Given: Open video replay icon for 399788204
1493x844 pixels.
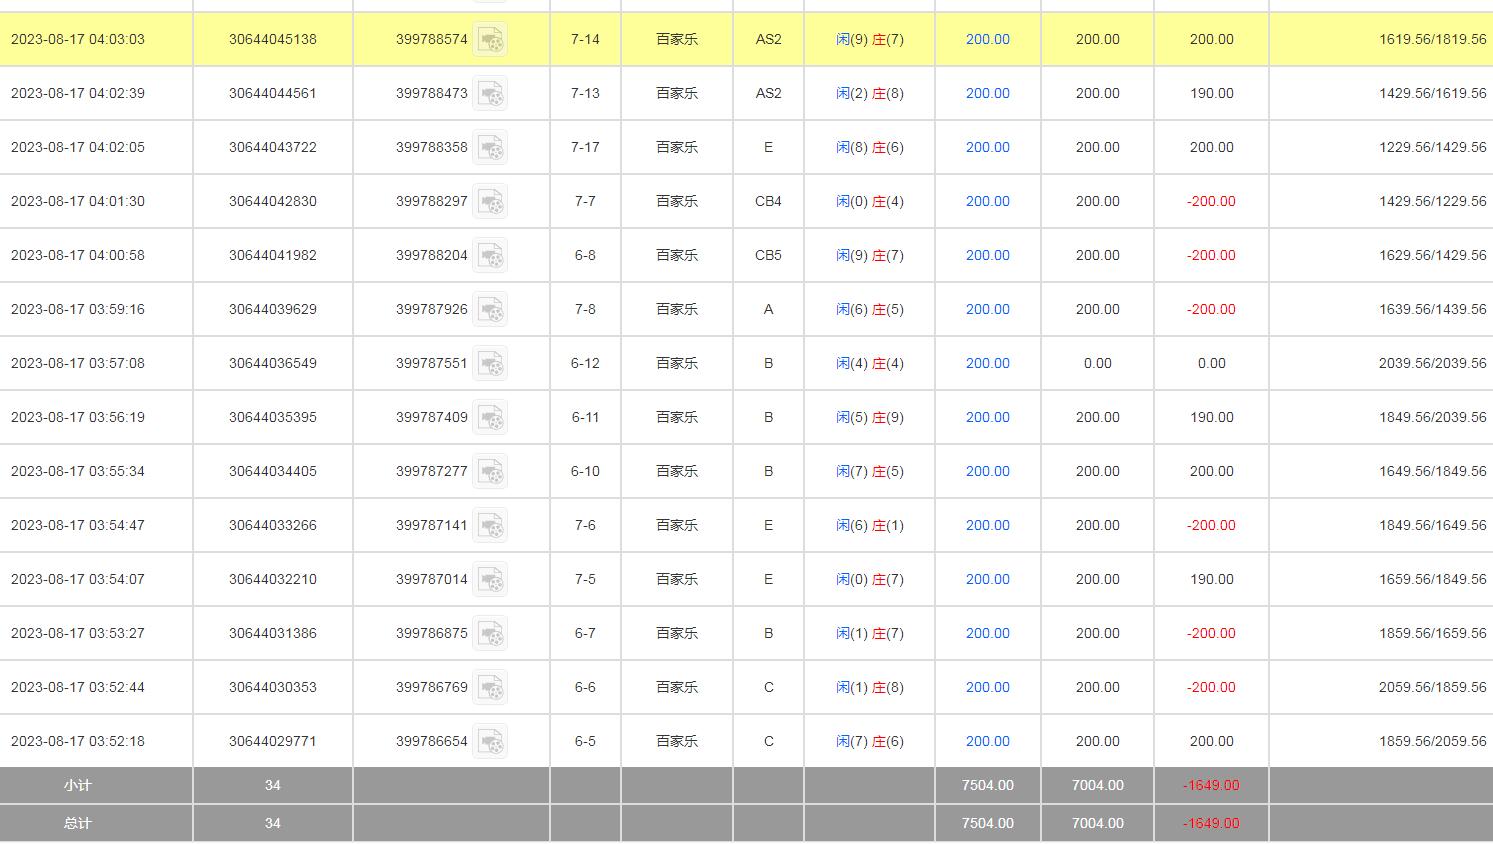Looking at the screenshot, I should pos(490,256).
